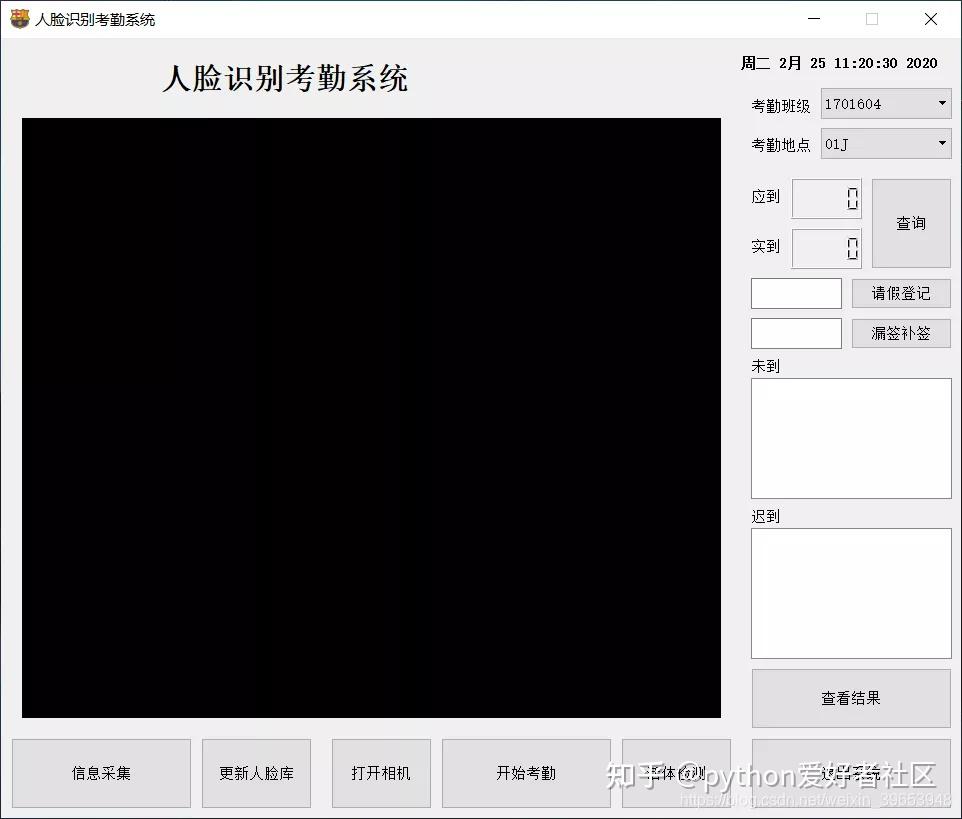Click the 活体检测 detection button at bottom
This screenshot has width=962, height=819.
[x=676, y=773]
